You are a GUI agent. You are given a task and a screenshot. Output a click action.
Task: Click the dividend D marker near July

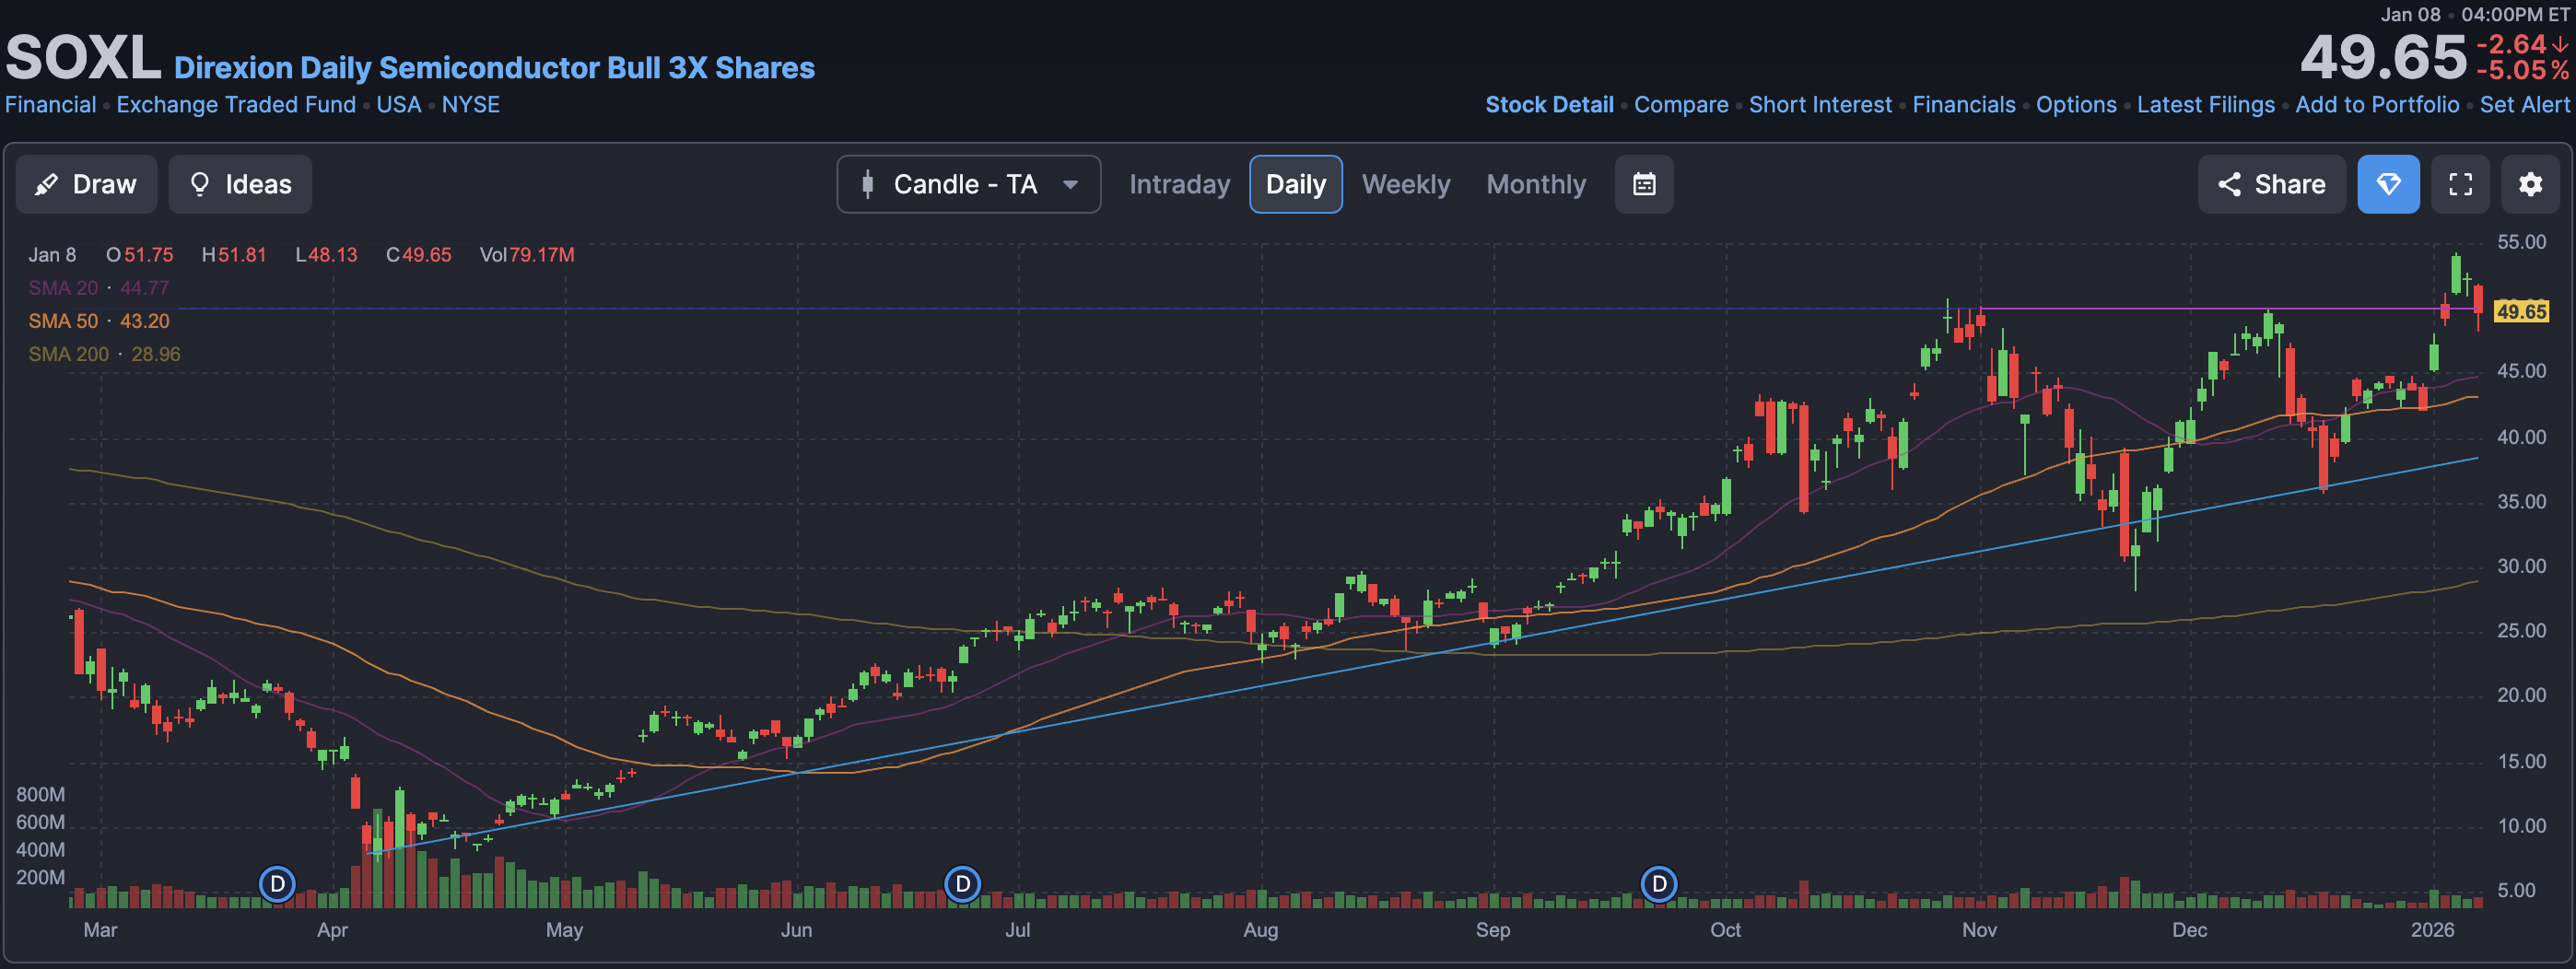tap(962, 884)
